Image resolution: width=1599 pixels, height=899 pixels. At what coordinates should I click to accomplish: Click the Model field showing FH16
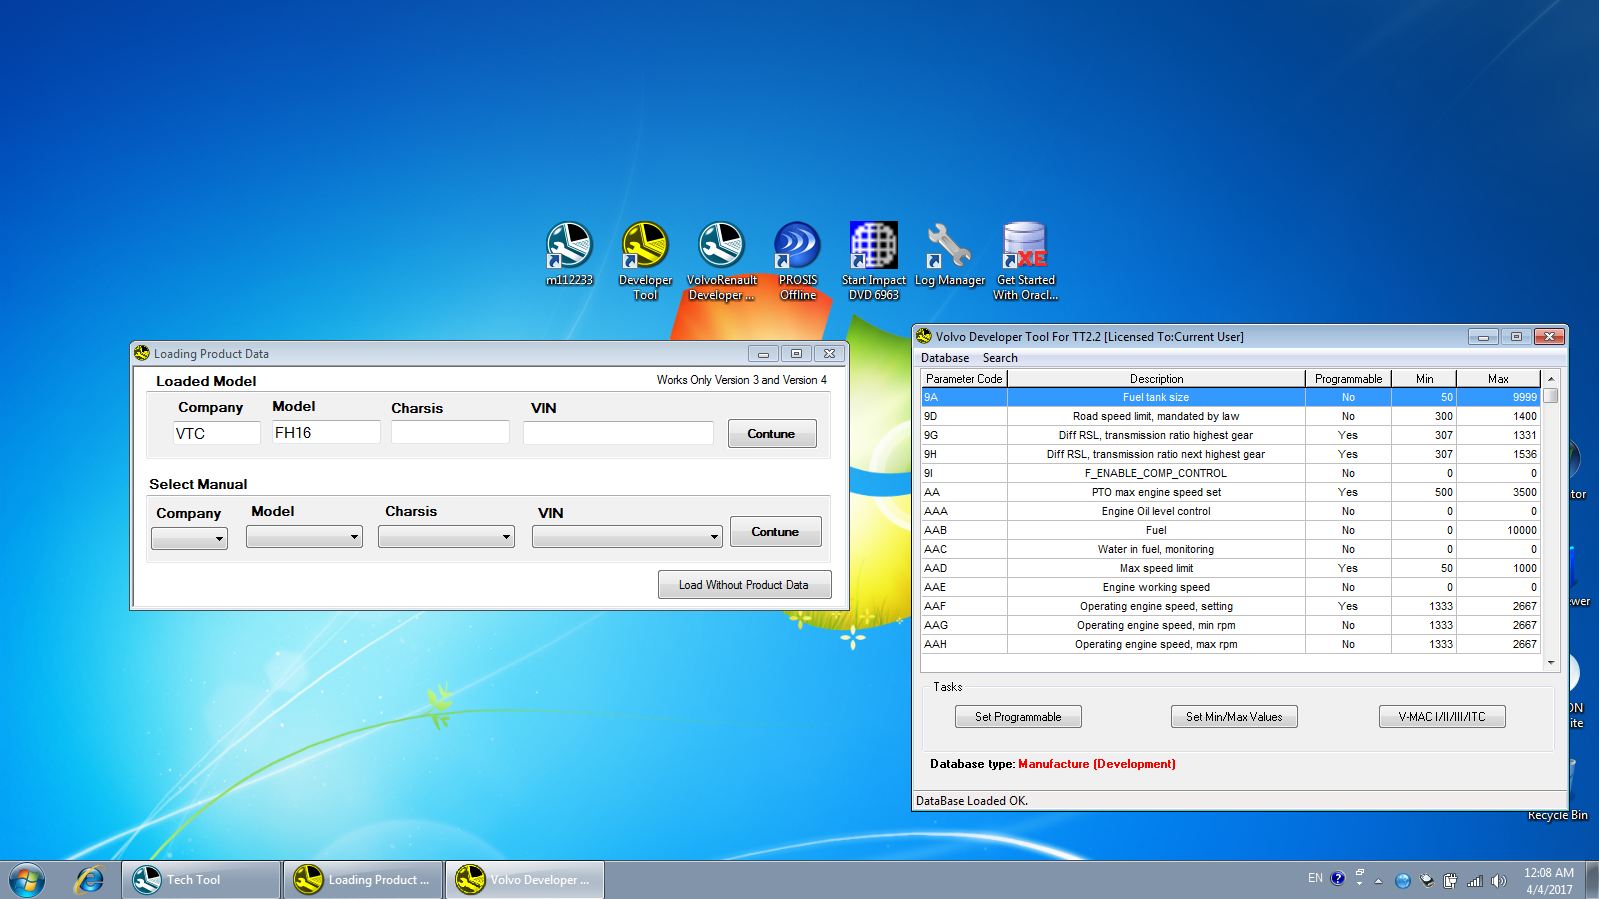click(x=326, y=432)
